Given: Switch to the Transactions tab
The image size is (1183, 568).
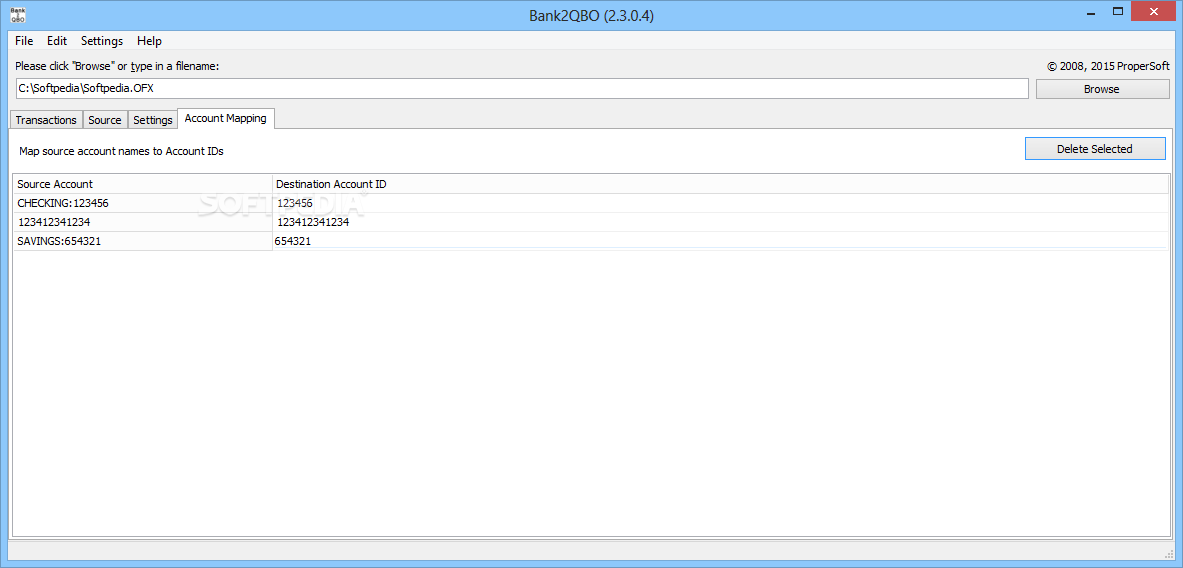Looking at the screenshot, I should click(x=46, y=120).
